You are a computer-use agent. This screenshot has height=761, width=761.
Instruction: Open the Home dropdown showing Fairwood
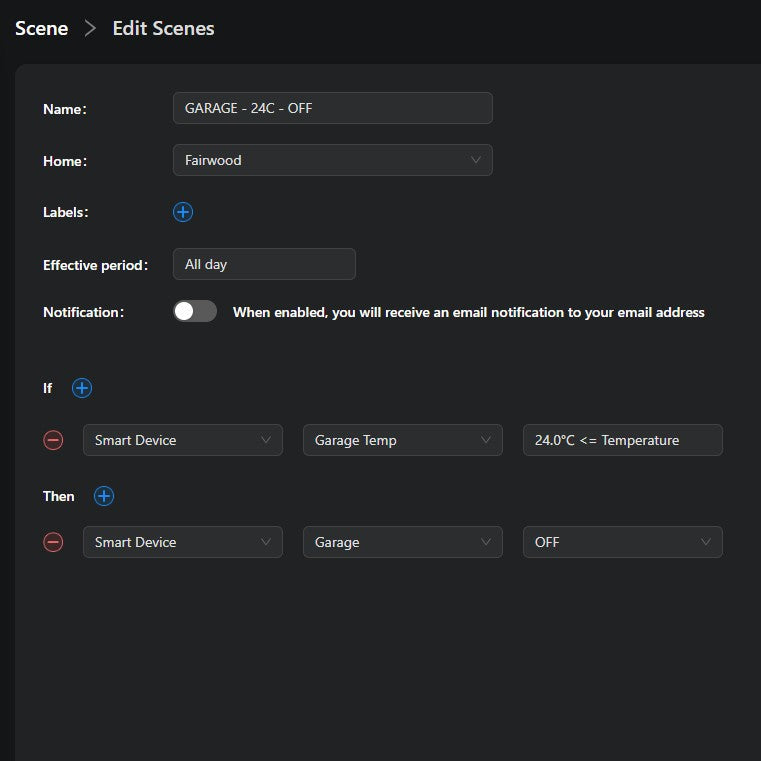pyautogui.click(x=332, y=160)
